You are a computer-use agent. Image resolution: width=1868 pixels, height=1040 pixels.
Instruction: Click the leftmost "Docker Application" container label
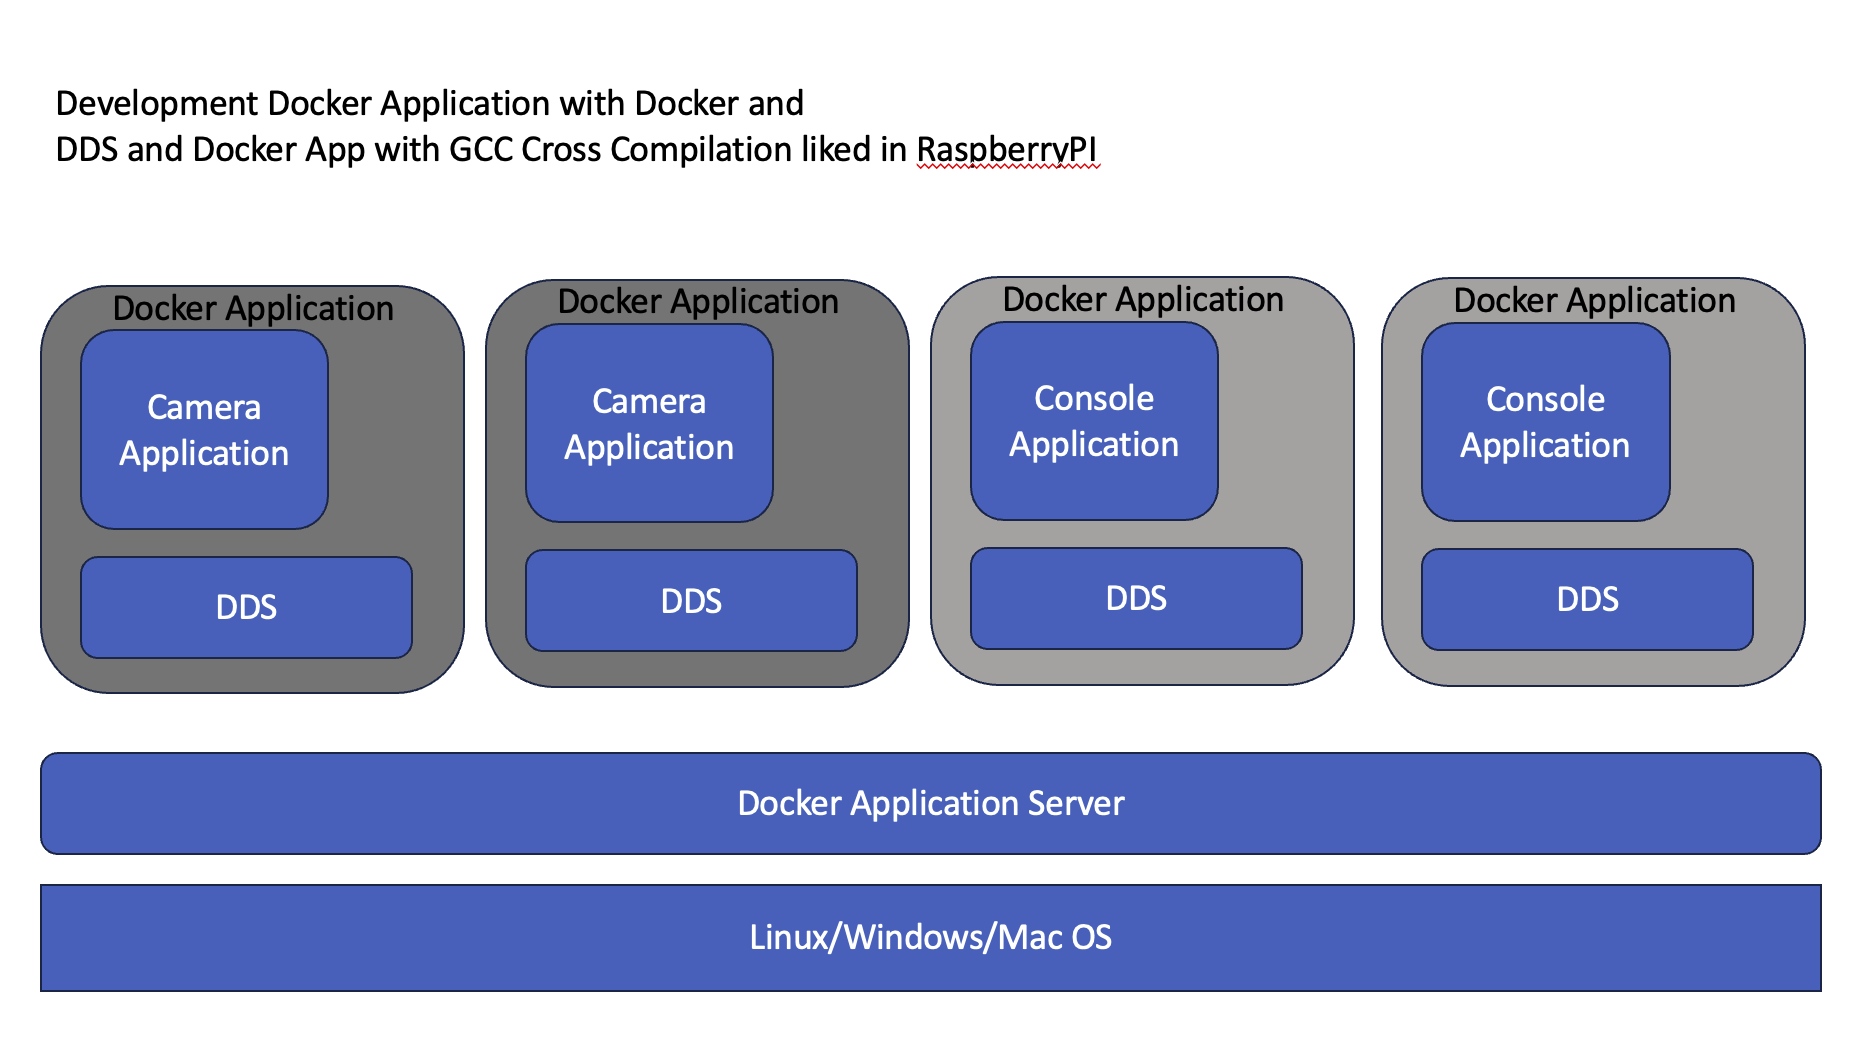253,309
